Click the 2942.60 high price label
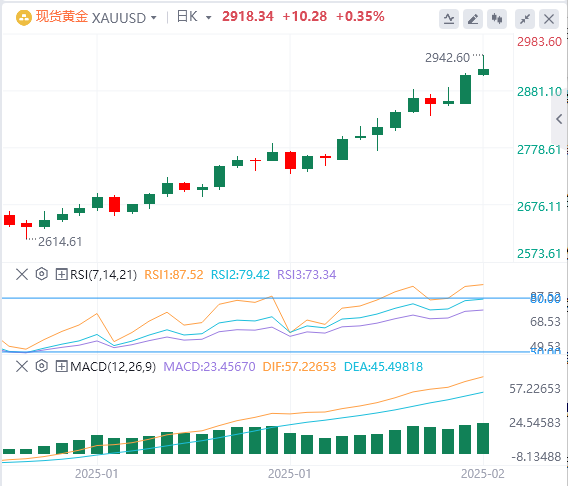The height and width of the screenshot is (486, 568). 447,58
